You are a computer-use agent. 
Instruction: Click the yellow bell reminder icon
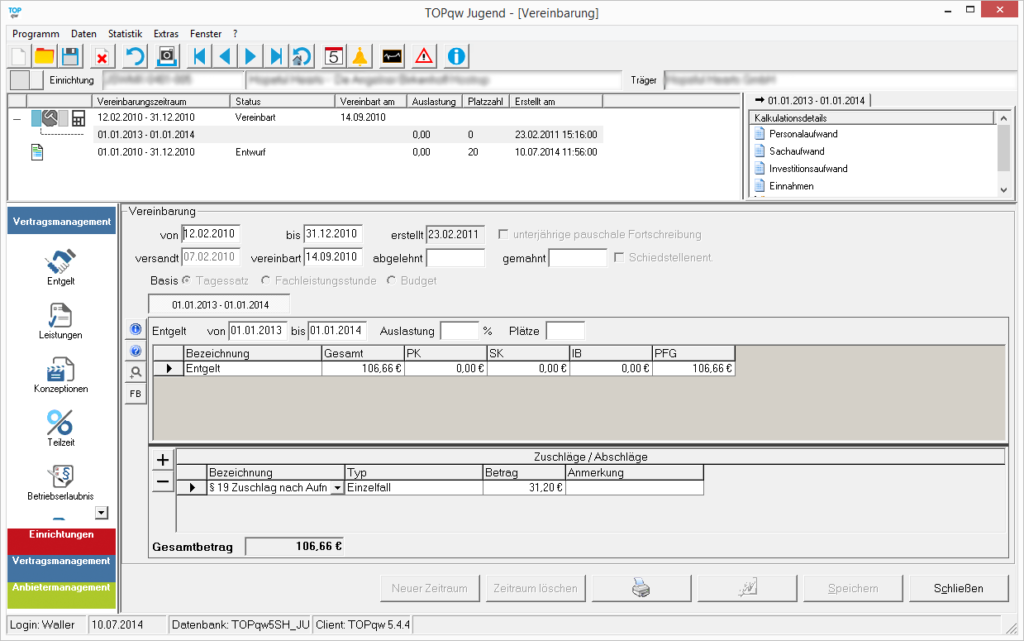click(360, 56)
